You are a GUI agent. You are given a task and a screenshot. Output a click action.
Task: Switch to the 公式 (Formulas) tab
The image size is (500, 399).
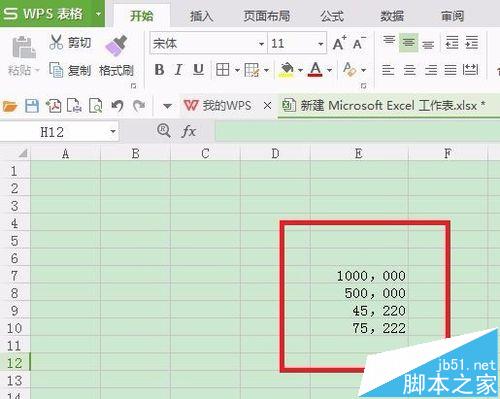(x=332, y=16)
